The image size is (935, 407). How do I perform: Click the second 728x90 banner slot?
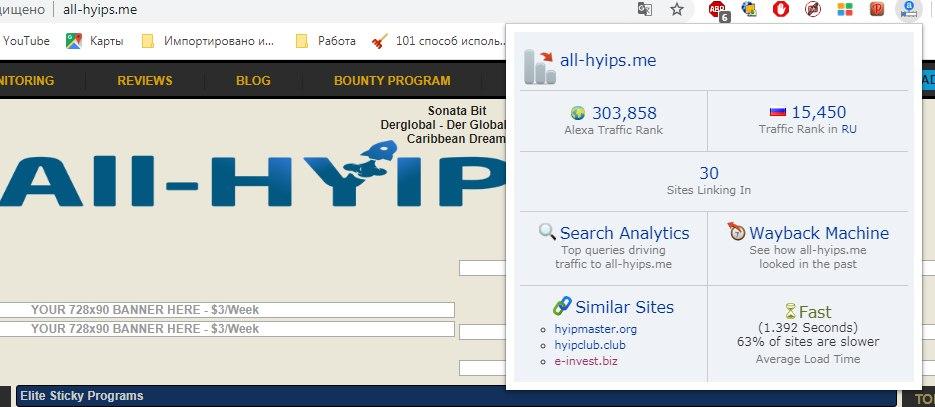[227, 329]
